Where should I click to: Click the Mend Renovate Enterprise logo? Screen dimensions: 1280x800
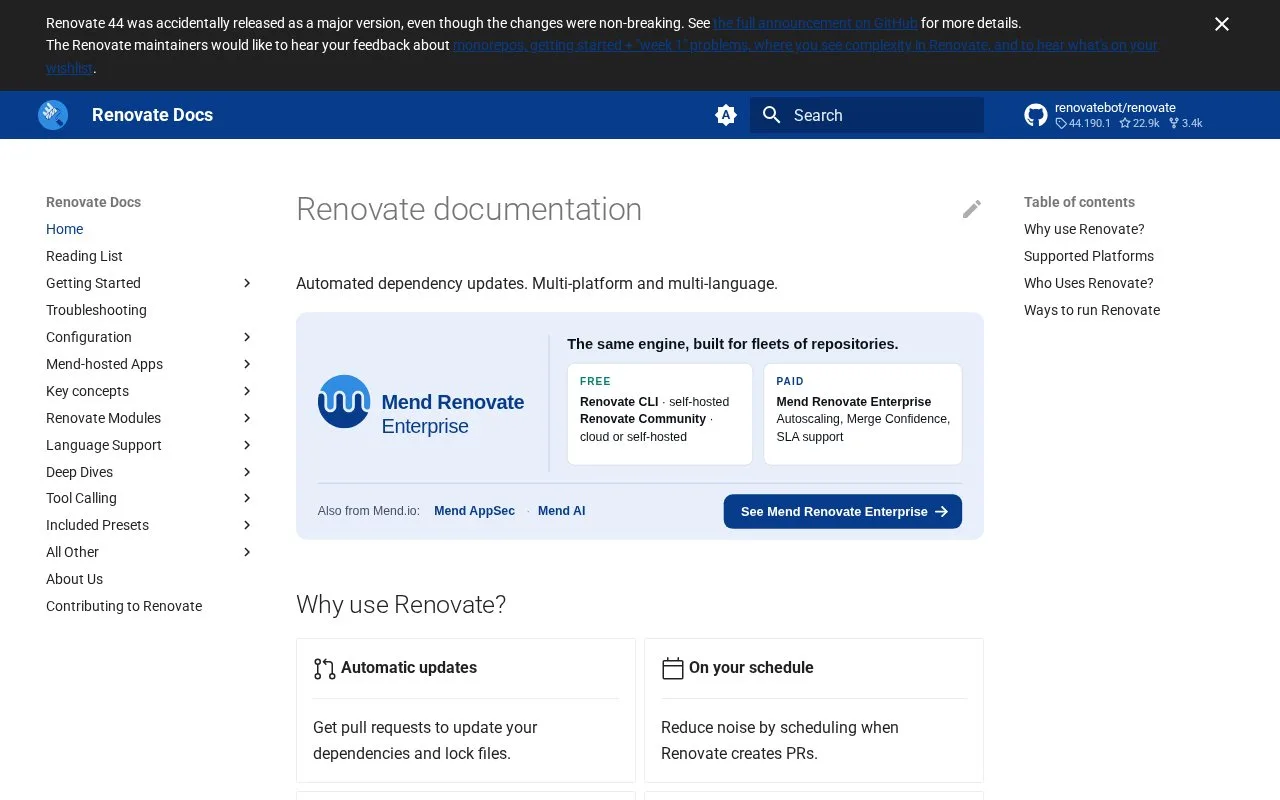pos(344,401)
